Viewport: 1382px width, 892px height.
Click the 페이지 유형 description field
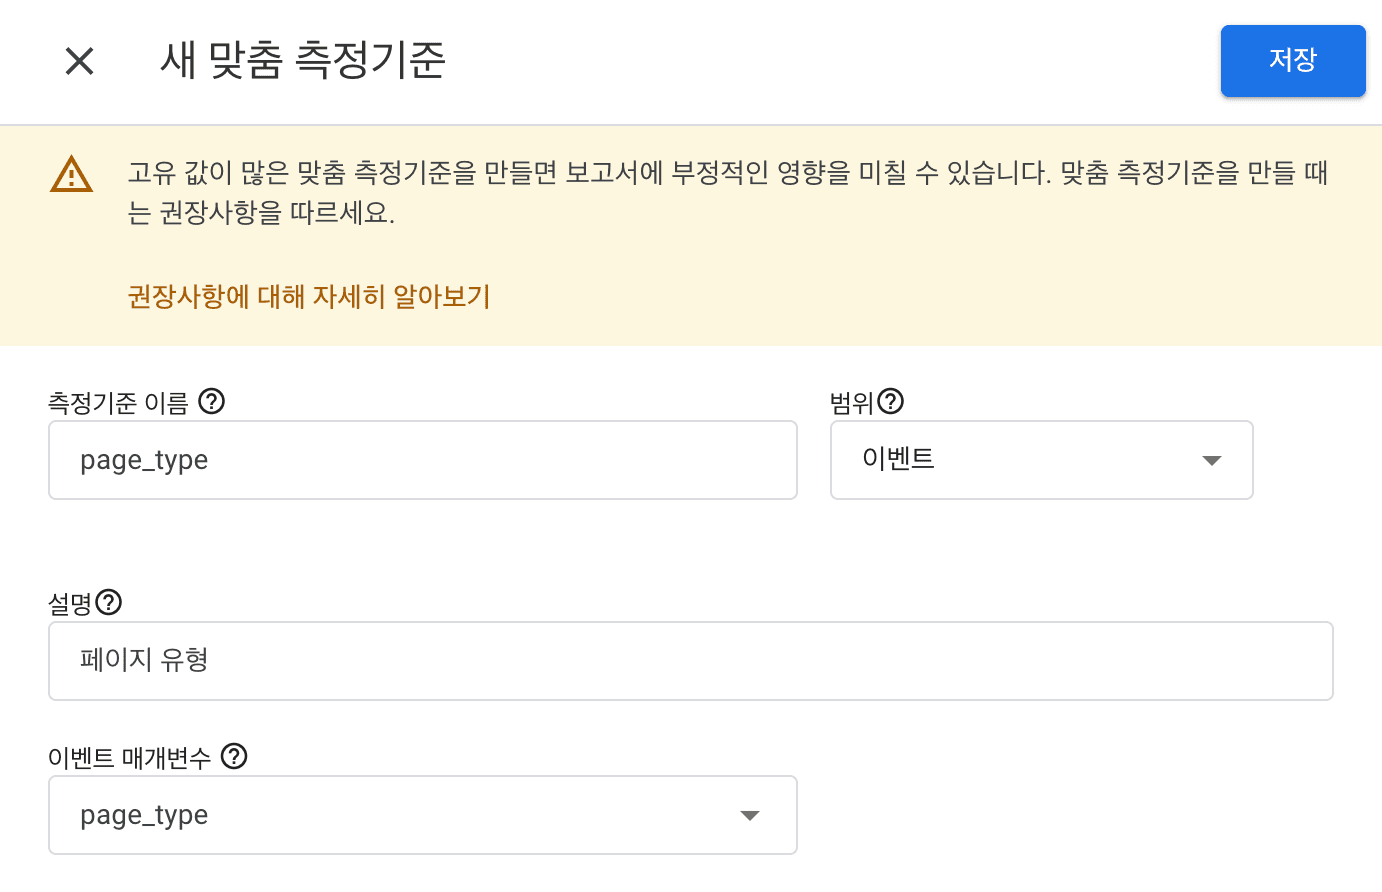coord(690,660)
